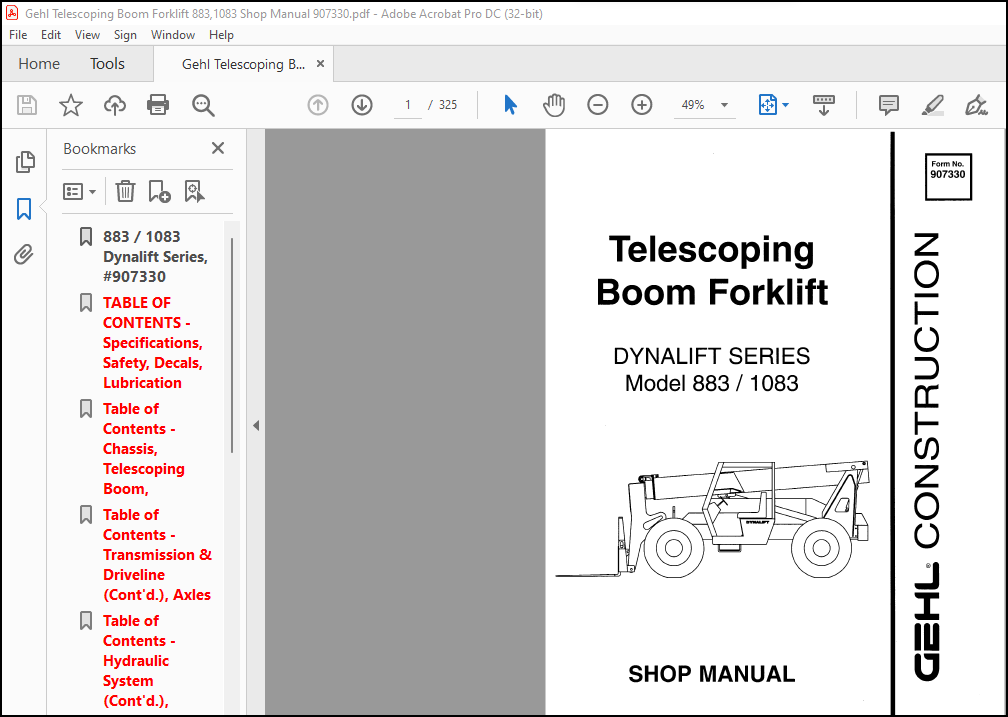The height and width of the screenshot is (717, 1008).
Task: Add a comment sticky note
Action: click(x=888, y=105)
